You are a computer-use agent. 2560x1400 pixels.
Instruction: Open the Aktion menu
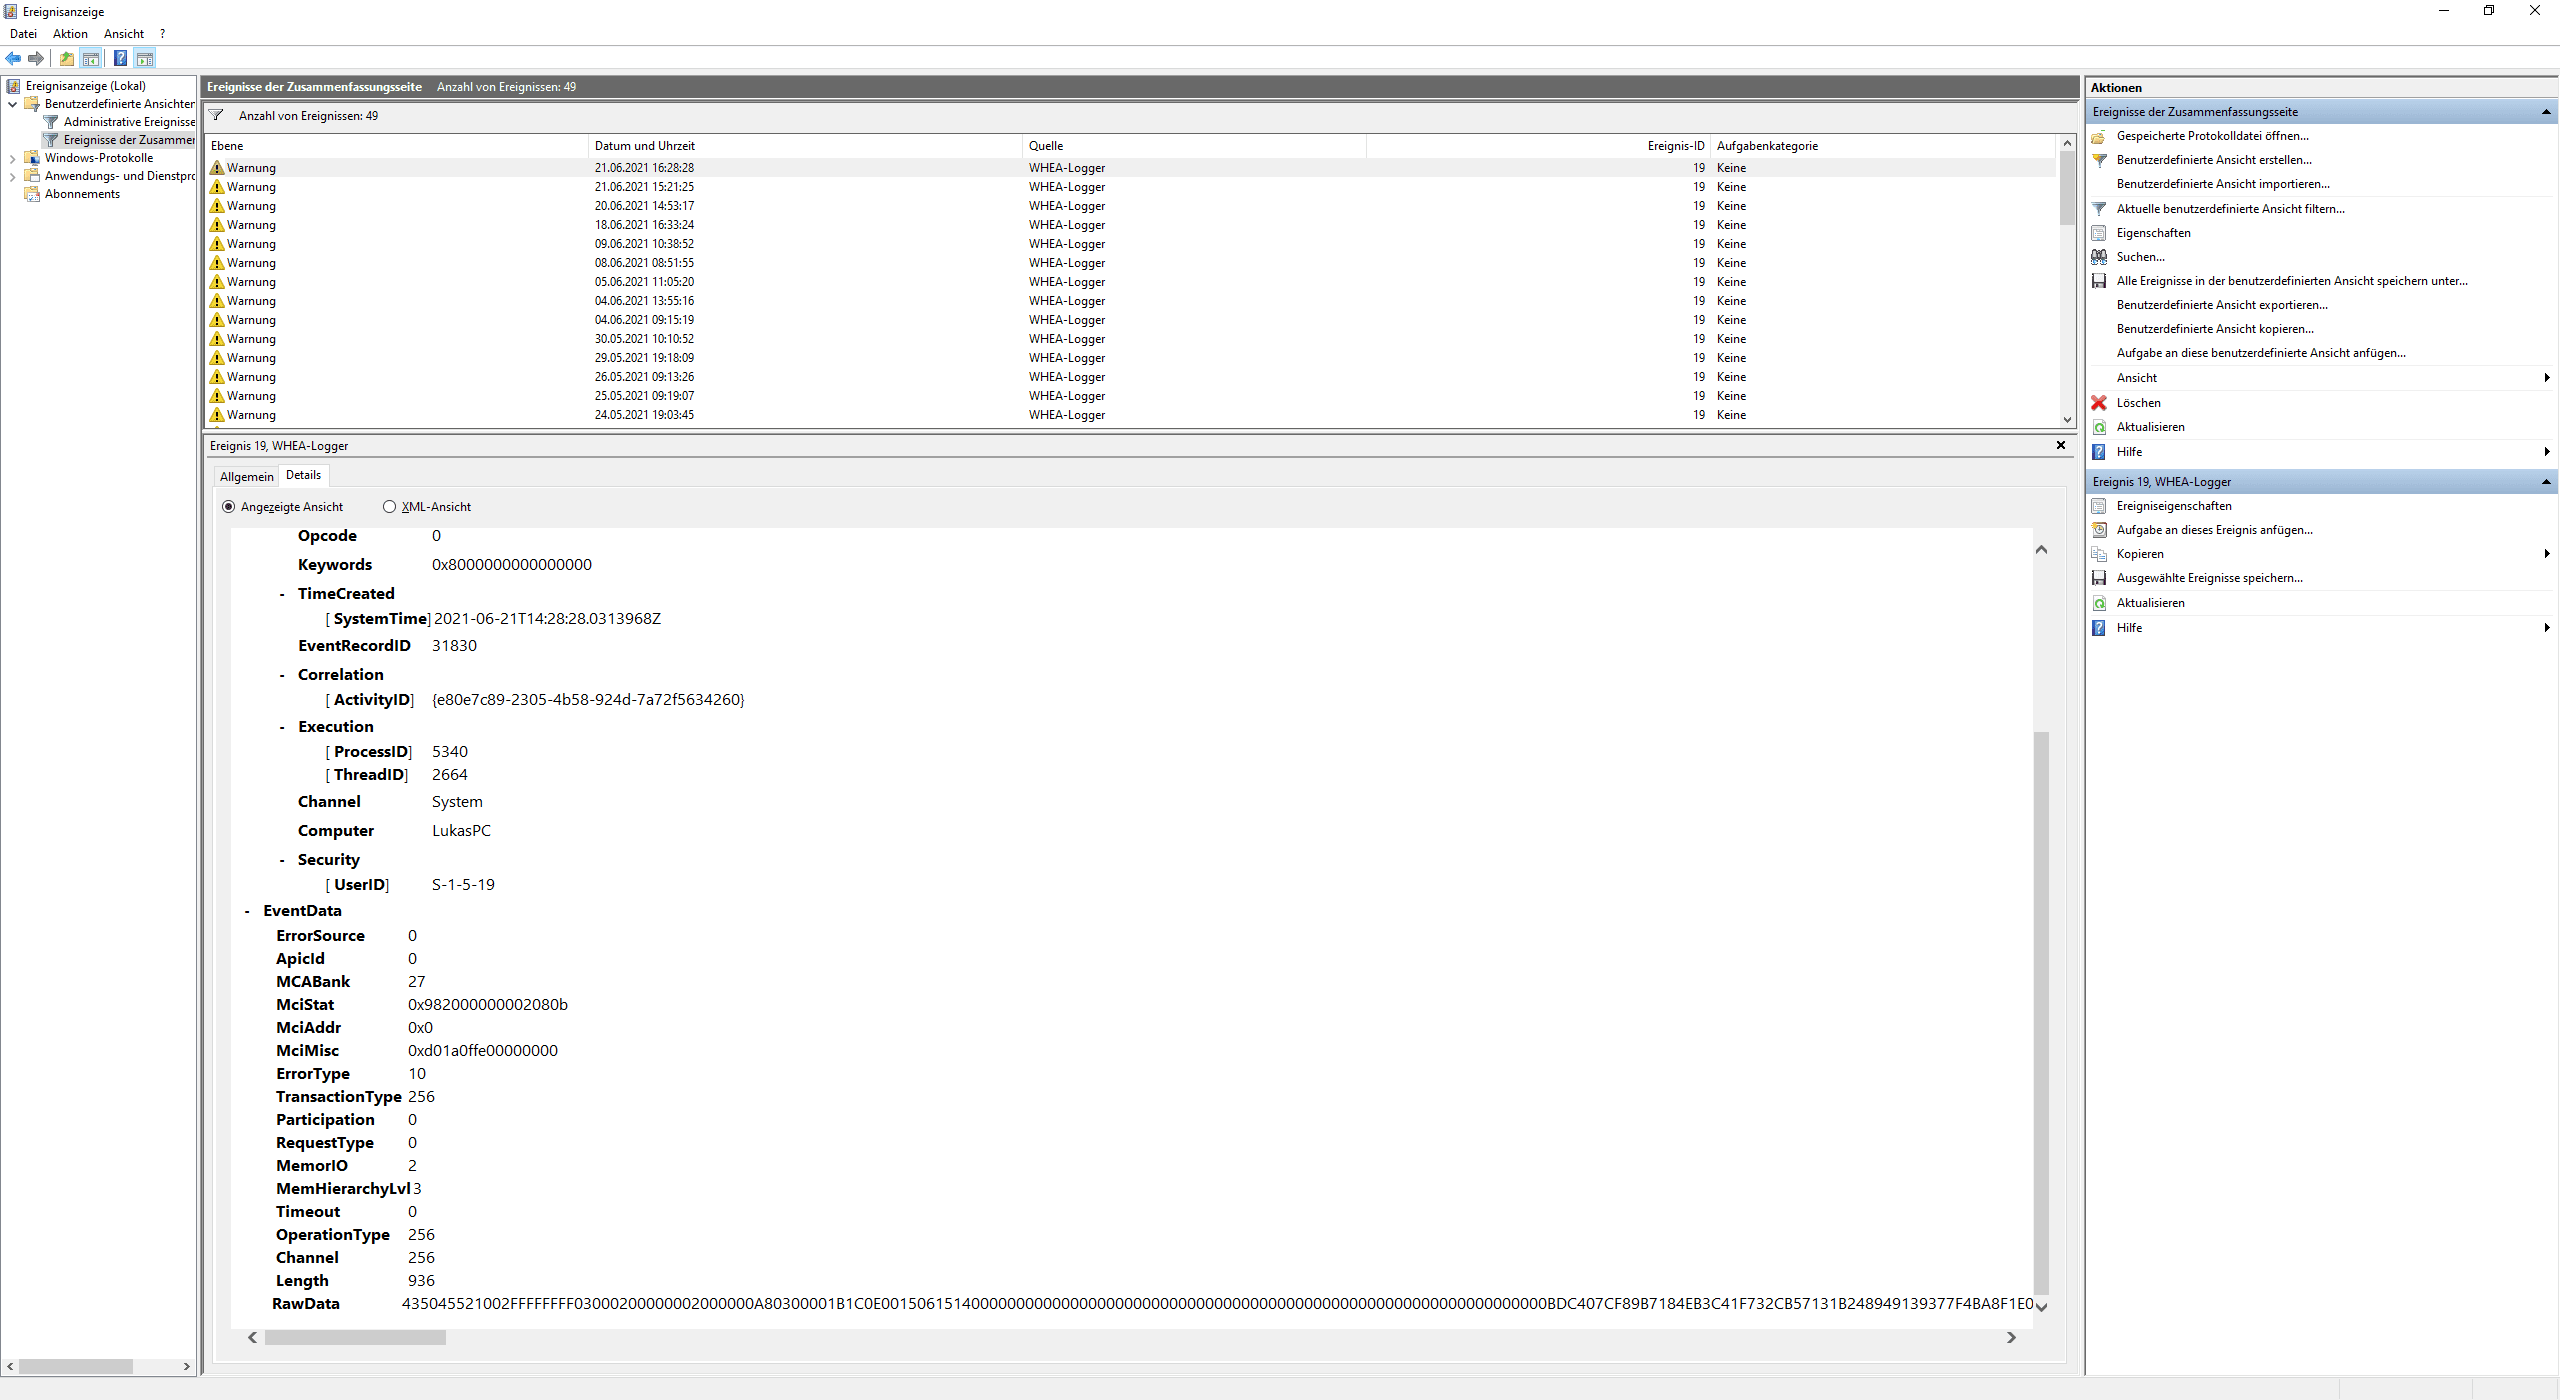pyautogui.click(x=70, y=34)
